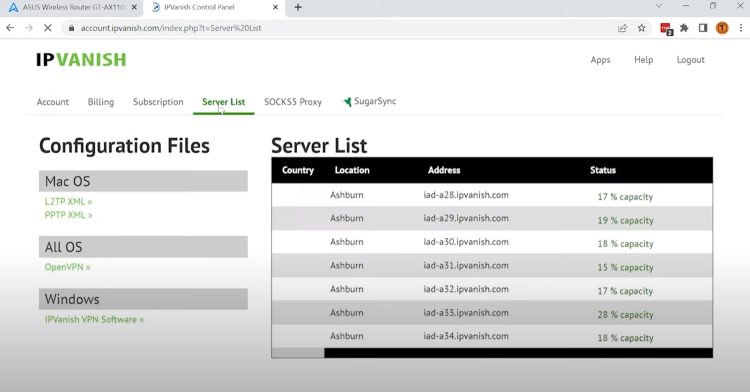Open the SugarSync tab

[x=370, y=101]
